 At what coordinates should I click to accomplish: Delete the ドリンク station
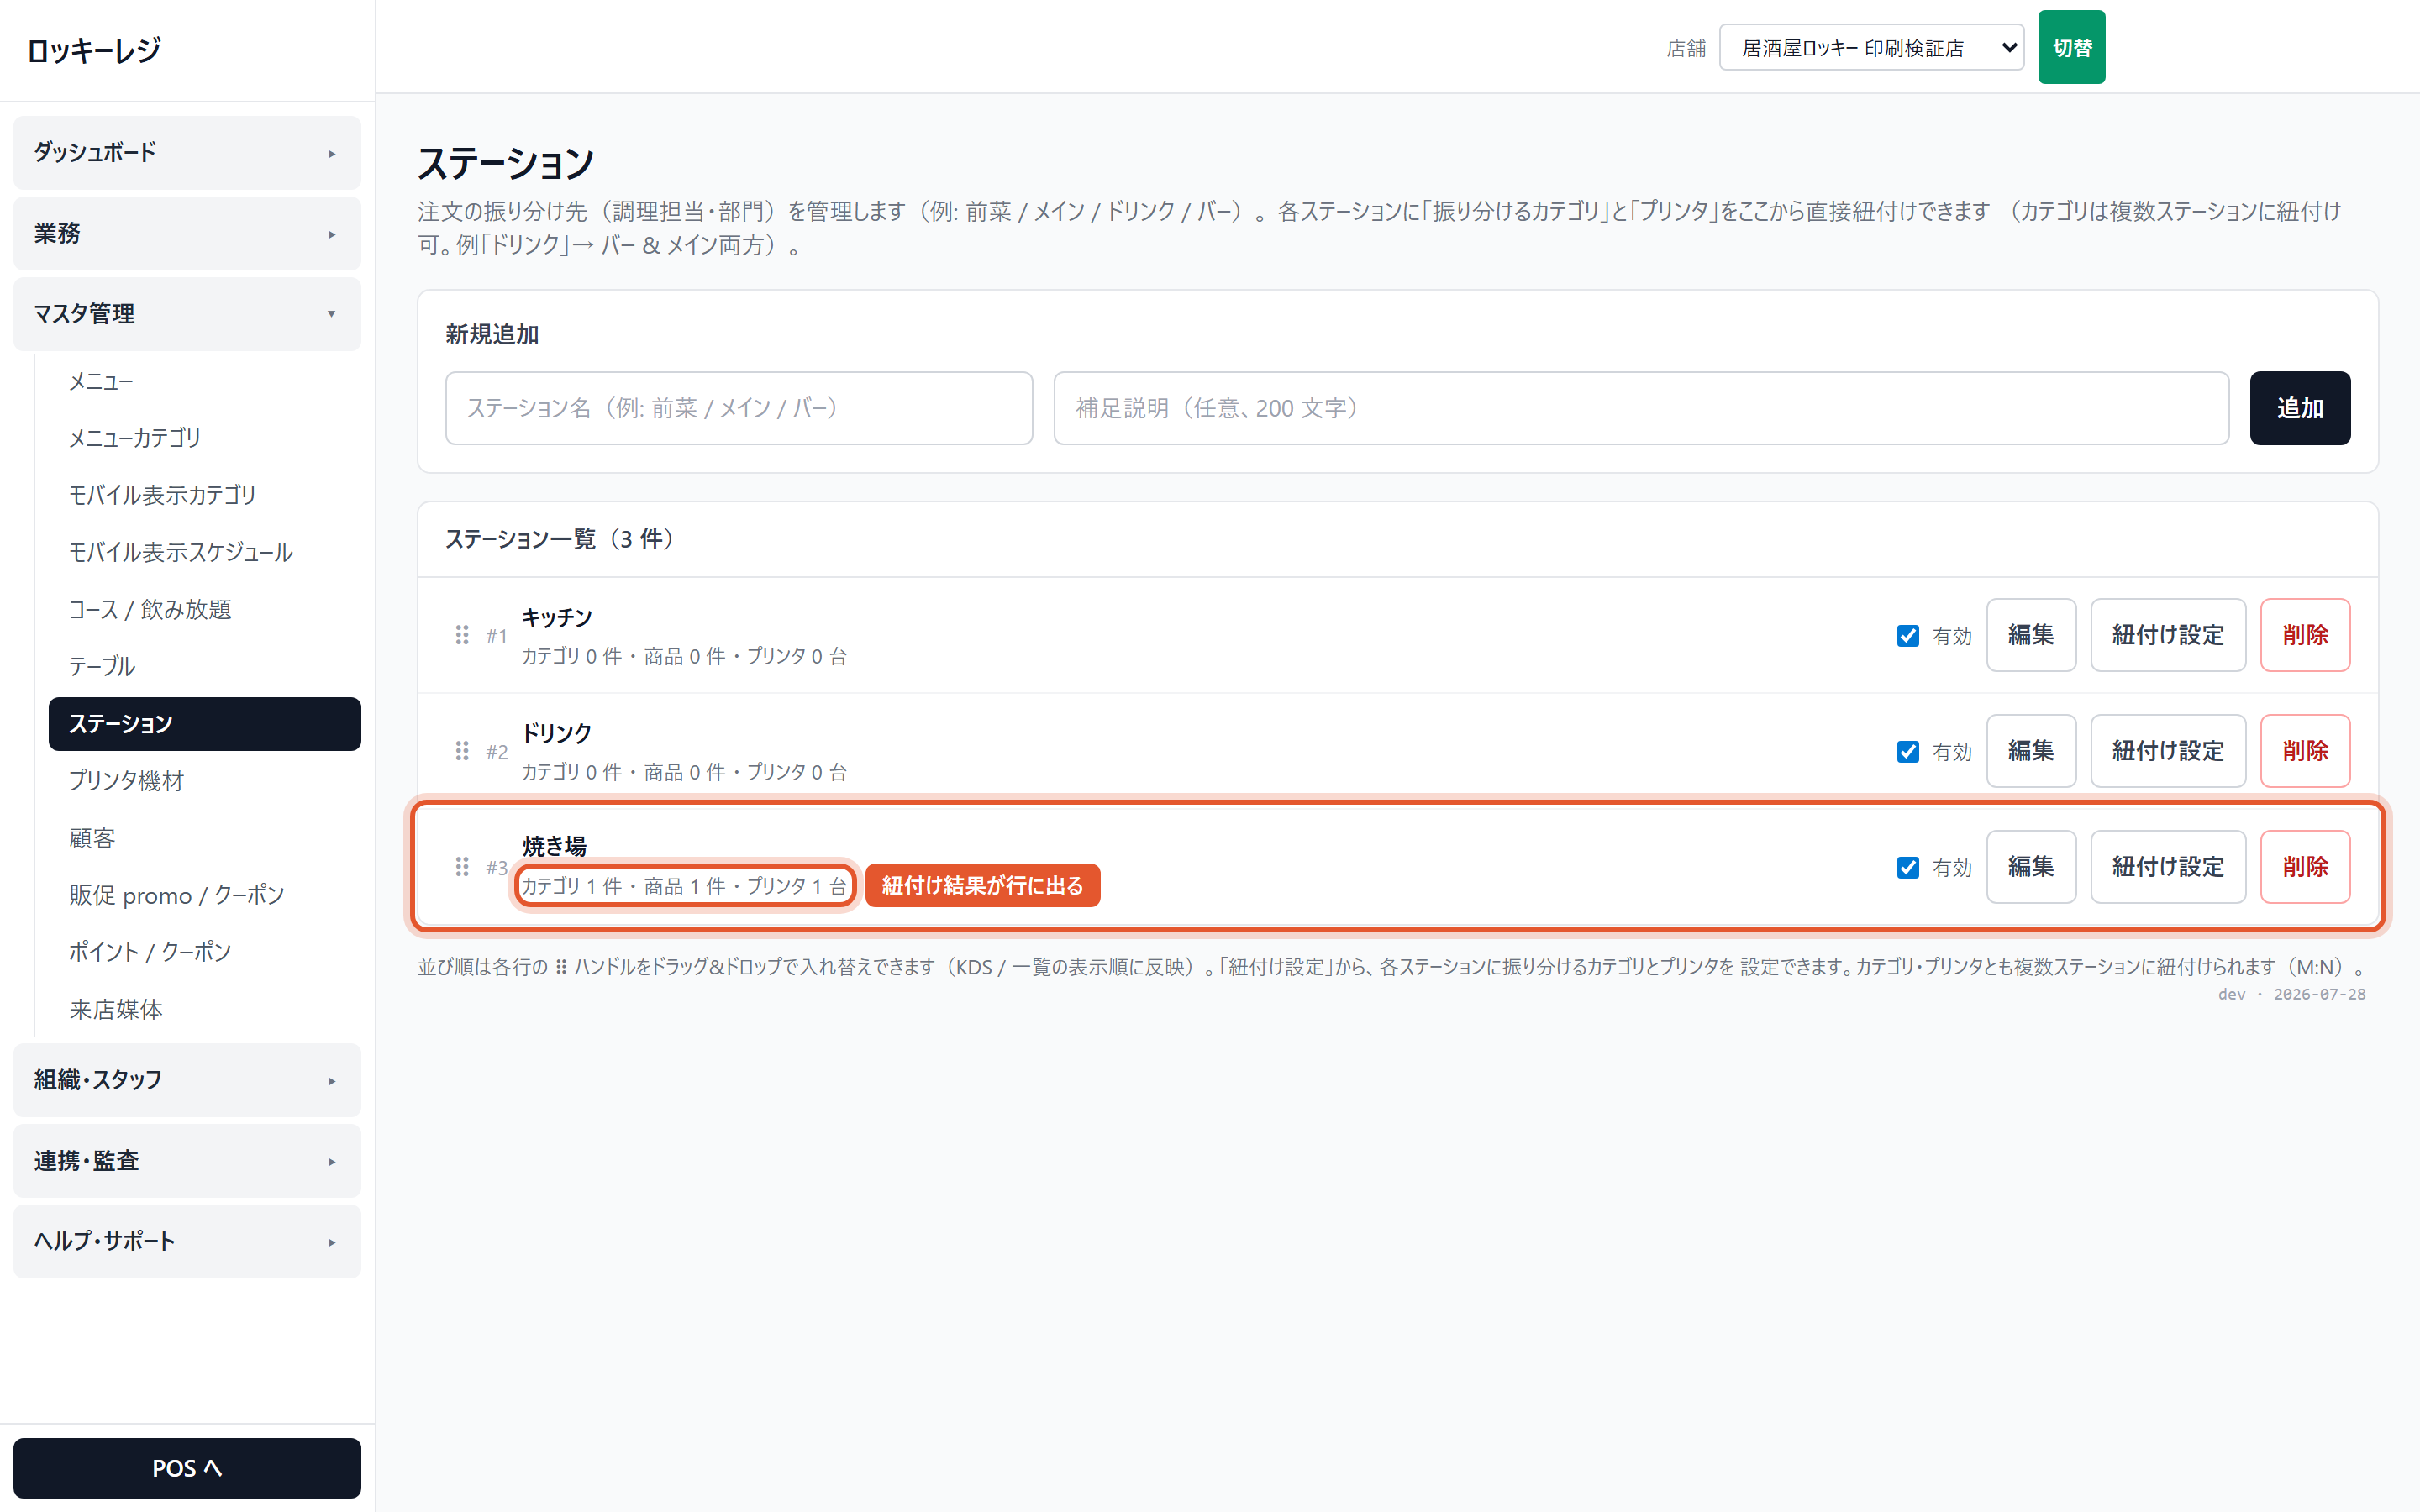coord(2304,751)
